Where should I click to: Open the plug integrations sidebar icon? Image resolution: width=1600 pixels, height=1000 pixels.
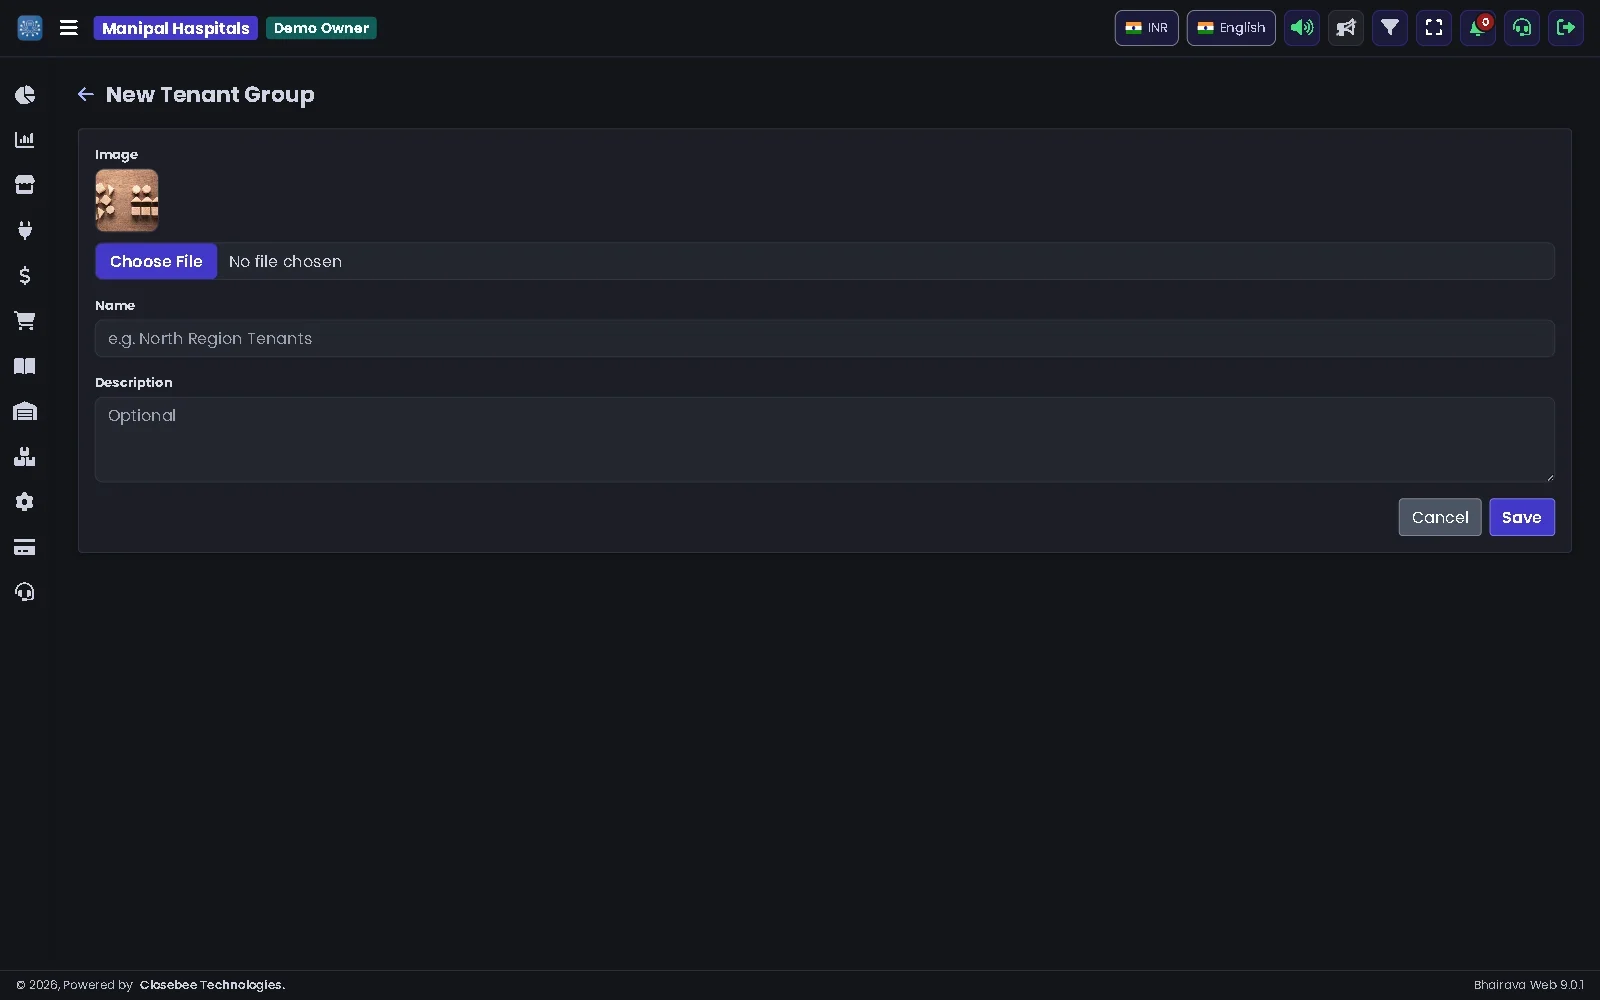[x=25, y=230]
